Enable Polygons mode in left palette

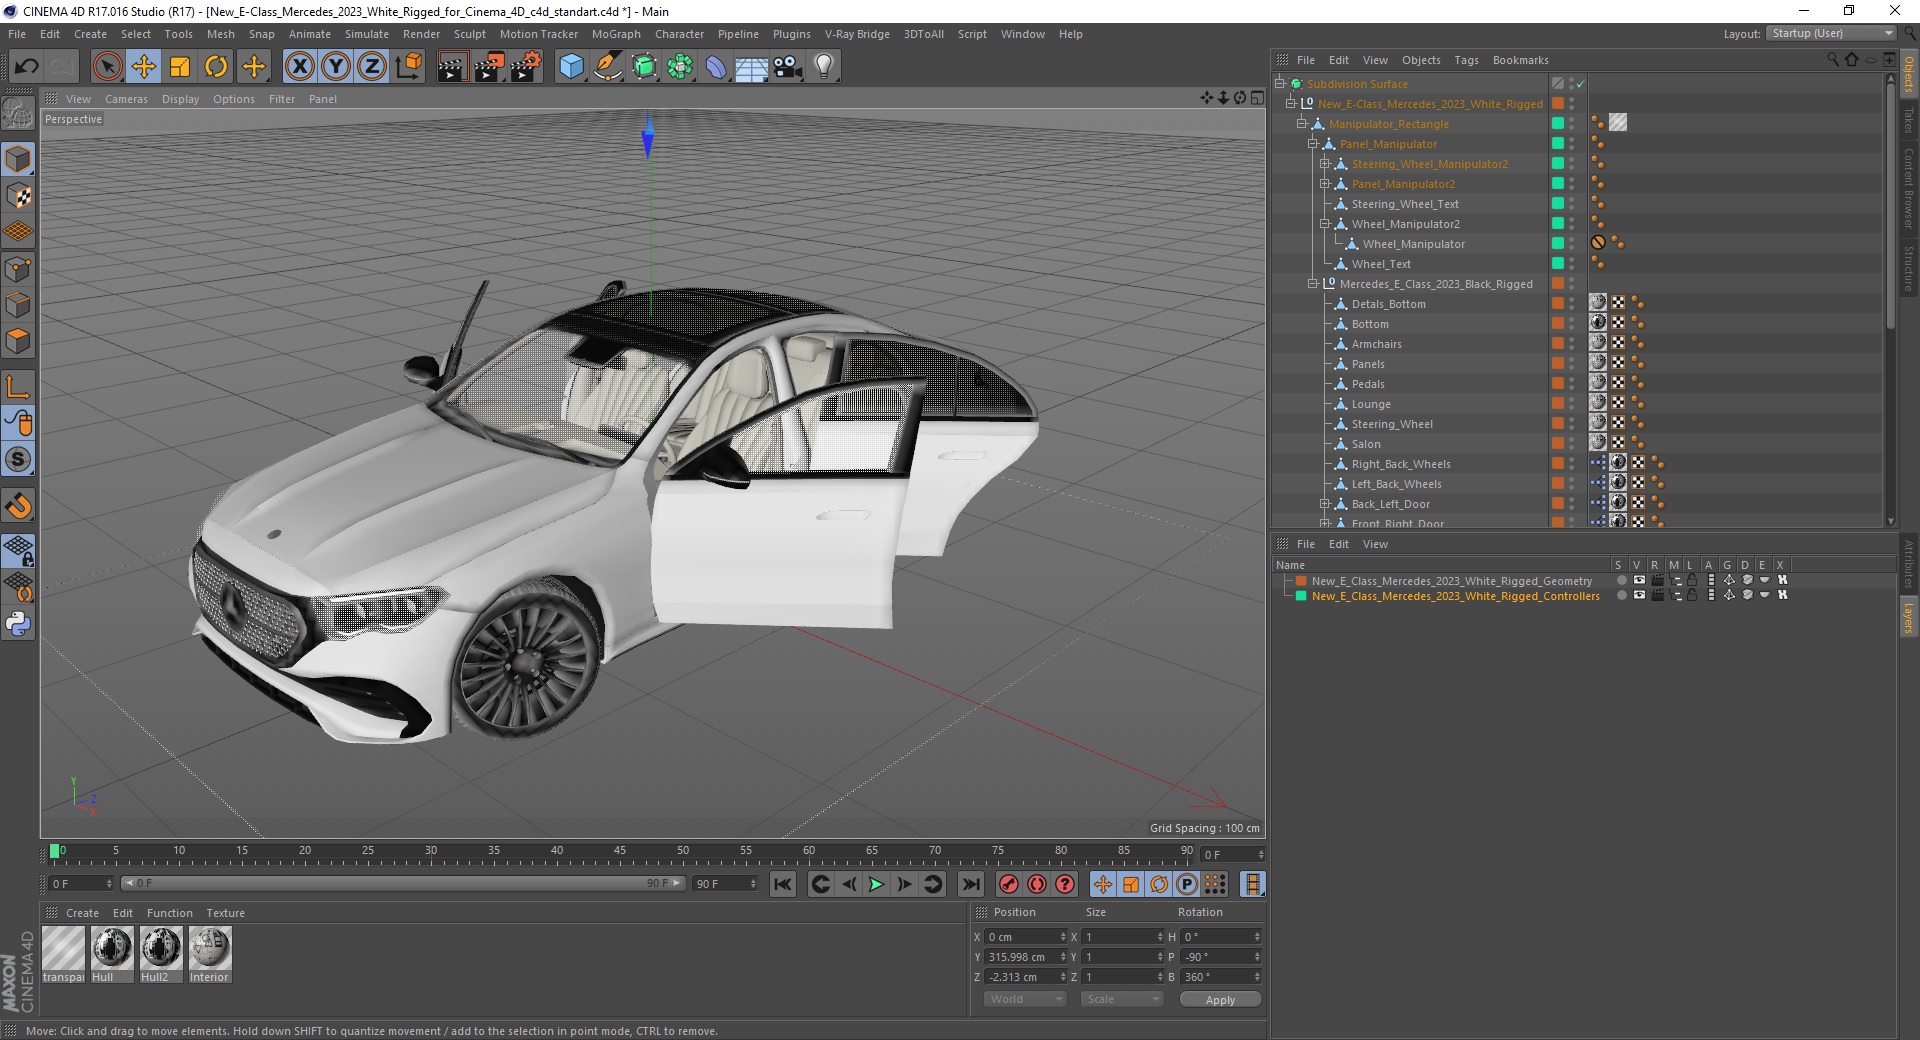tap(18, 341)
